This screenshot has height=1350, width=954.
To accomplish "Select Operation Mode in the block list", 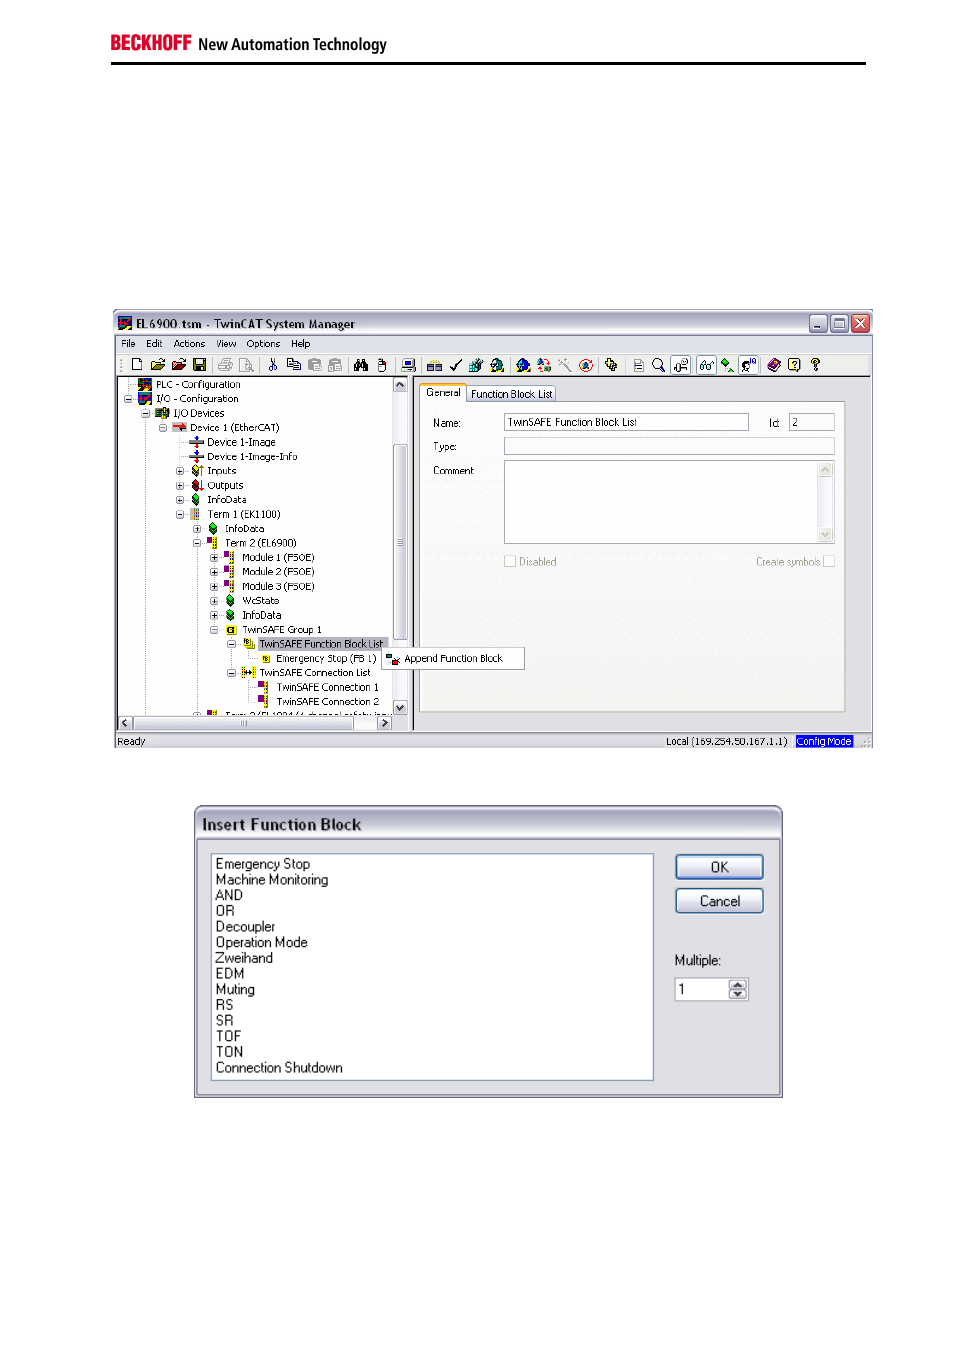I will point(262,943).
